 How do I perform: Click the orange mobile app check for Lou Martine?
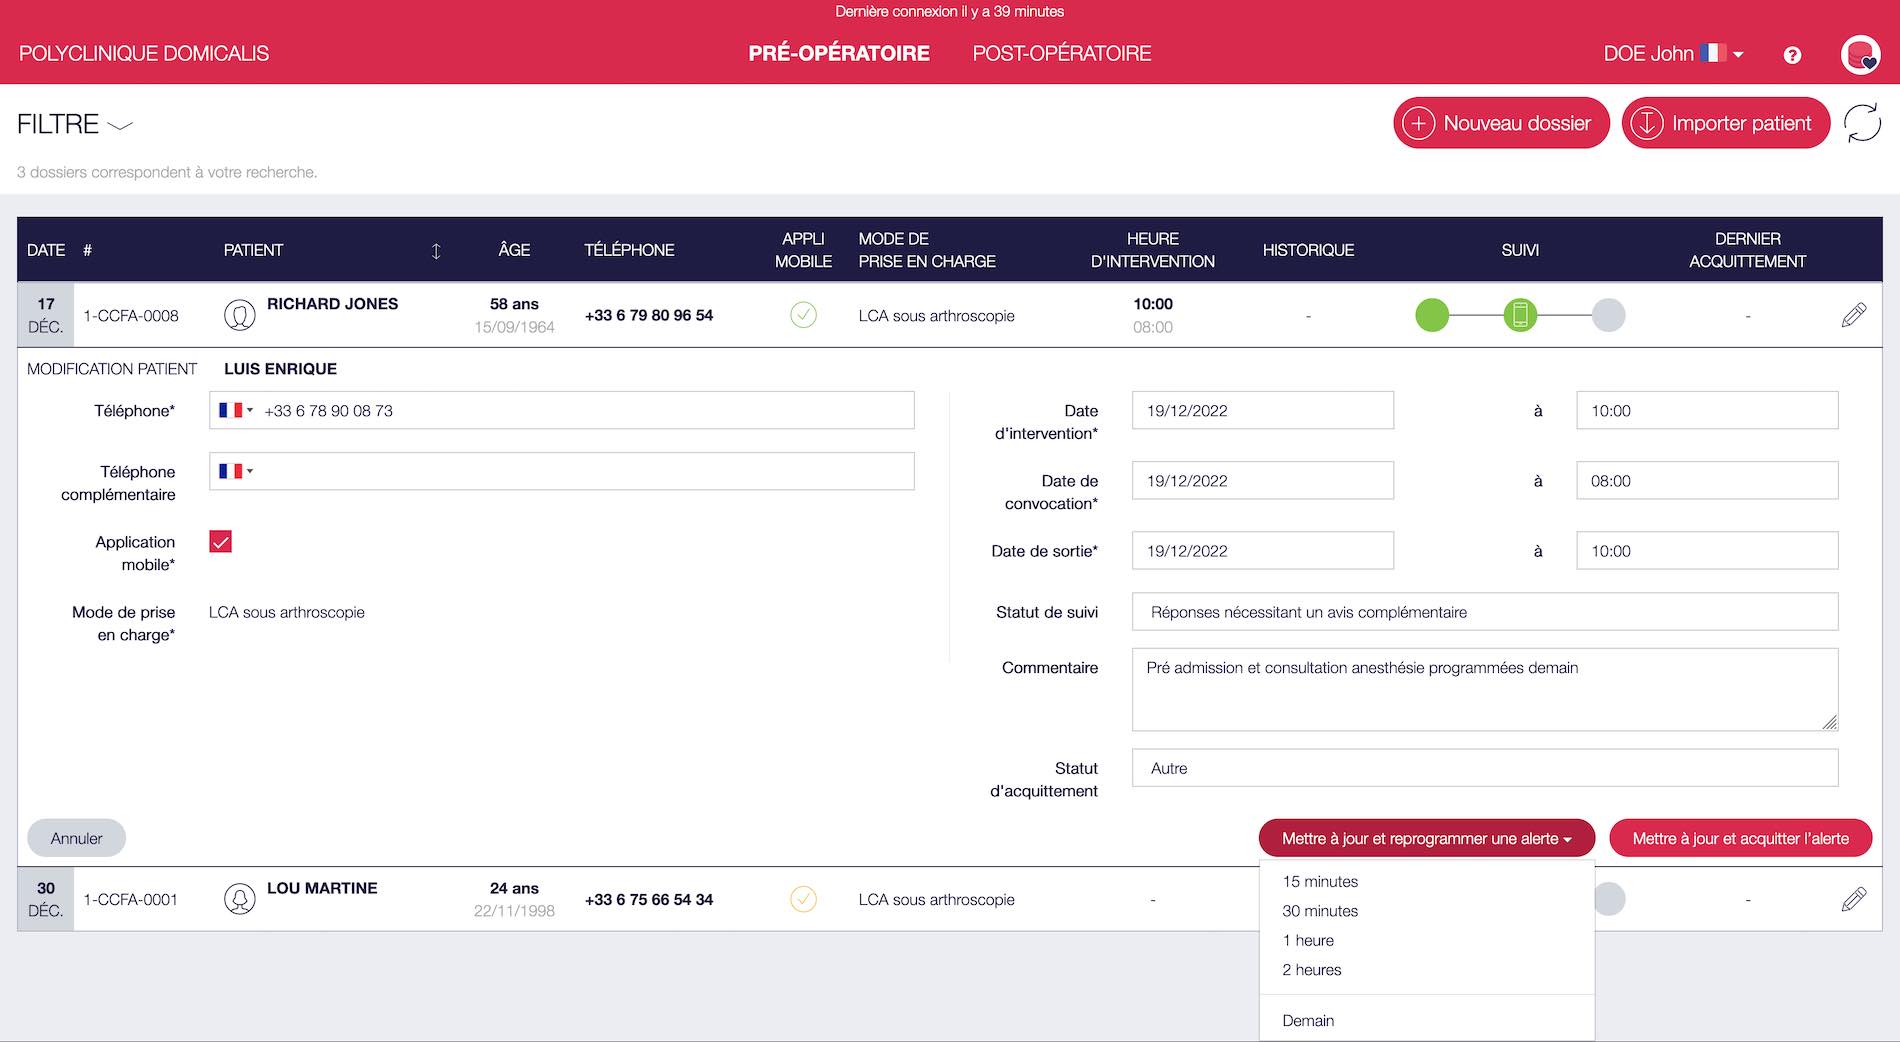pyautogui.click(x=804, y=898)
